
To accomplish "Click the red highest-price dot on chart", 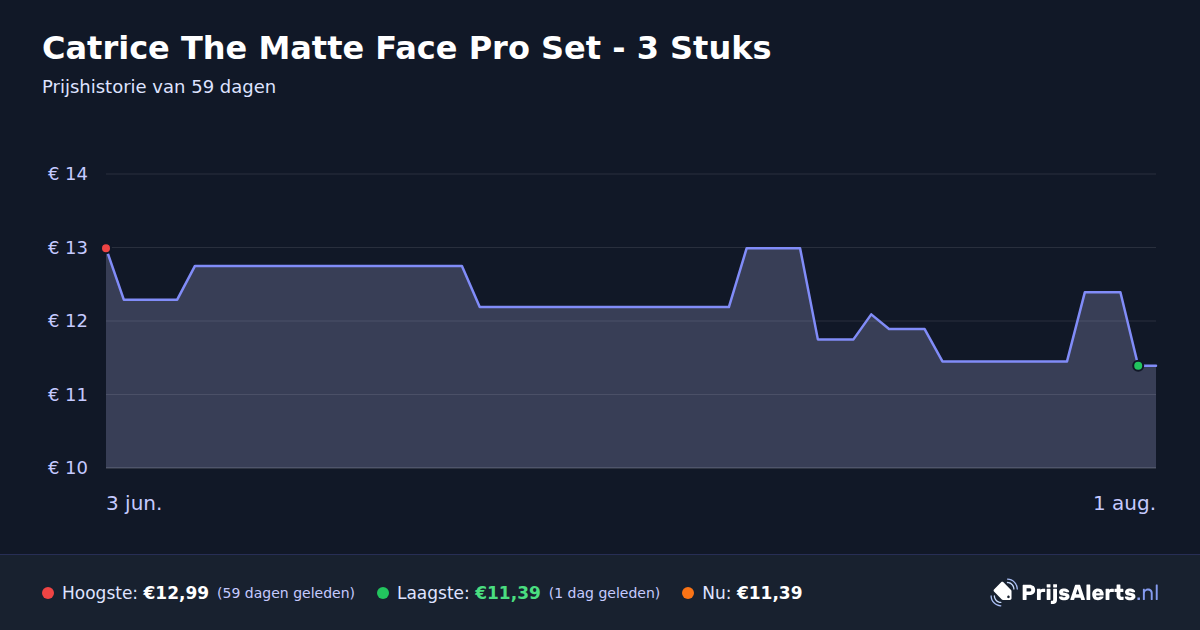I will click(106, 248).
